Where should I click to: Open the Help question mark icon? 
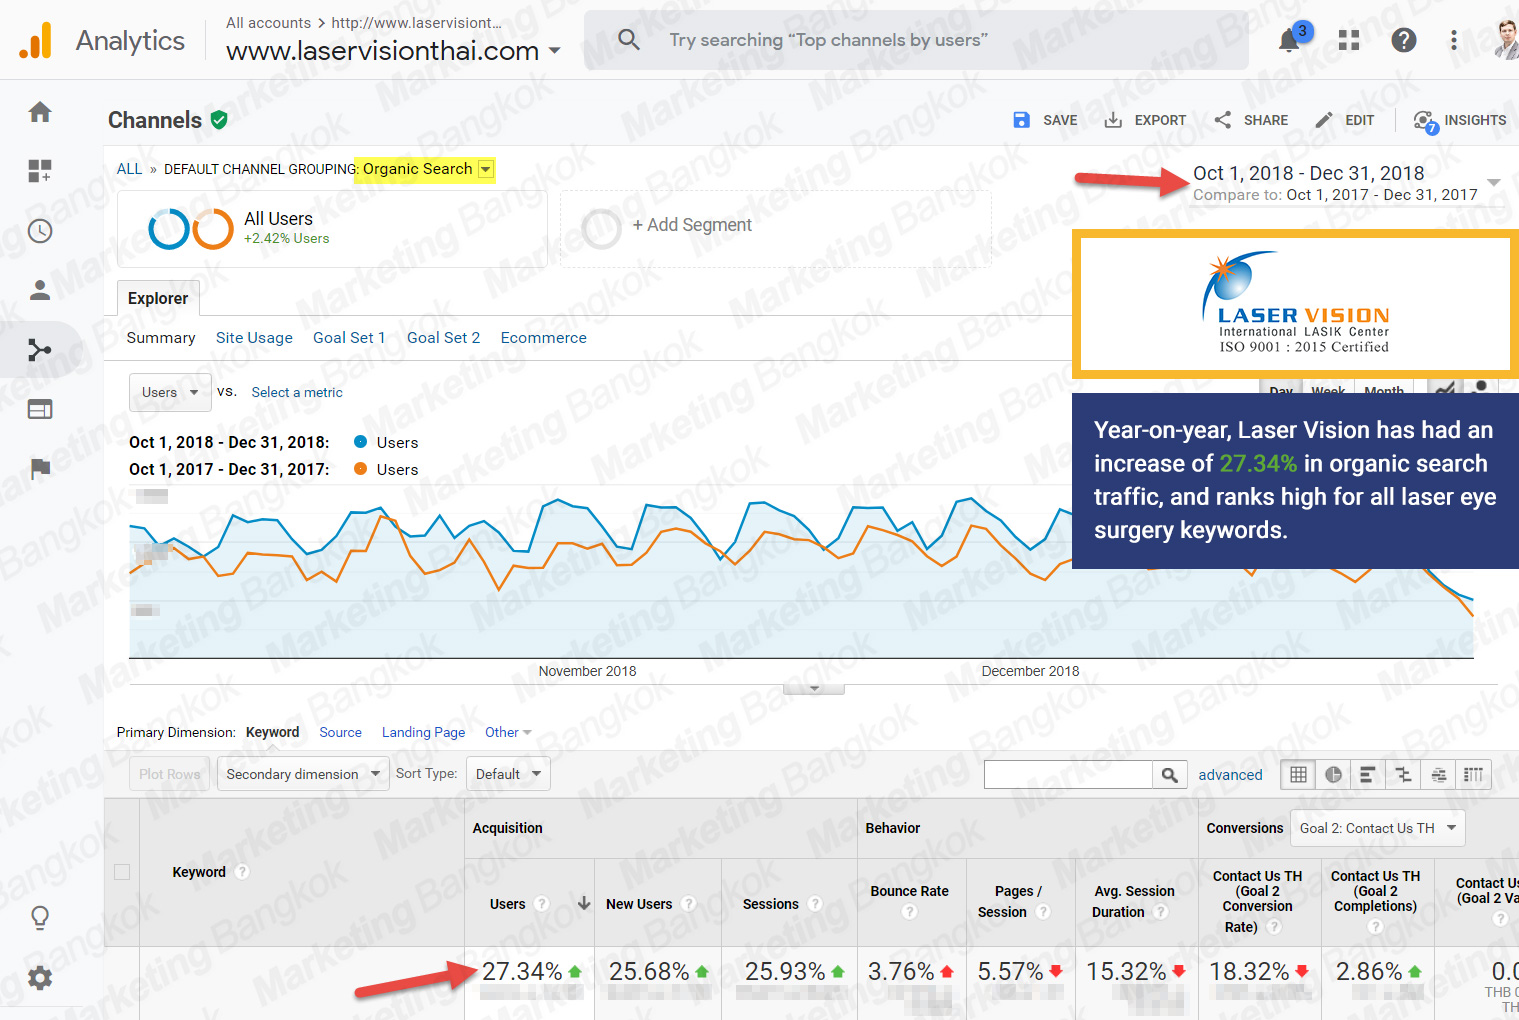point(1404,40)
